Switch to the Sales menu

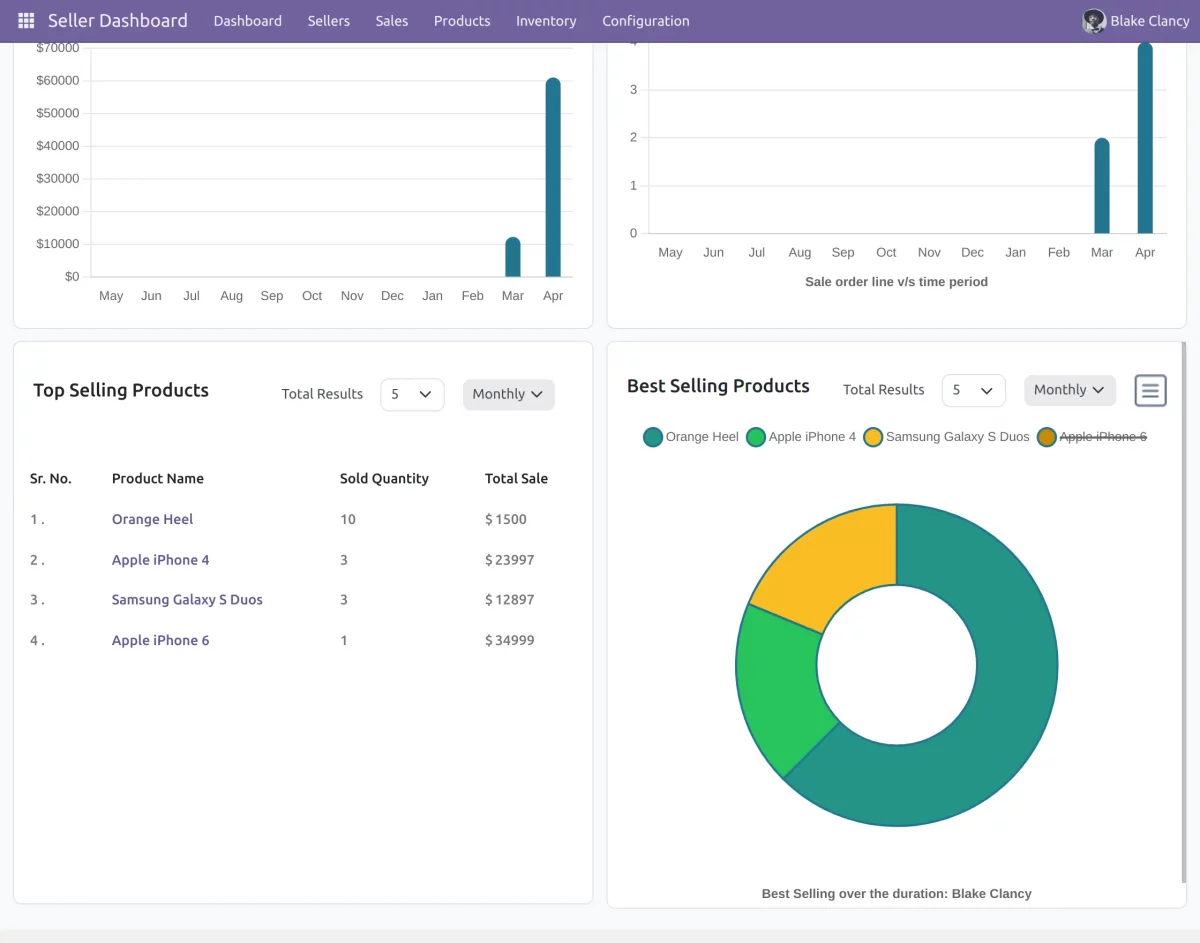click(391, 20)
